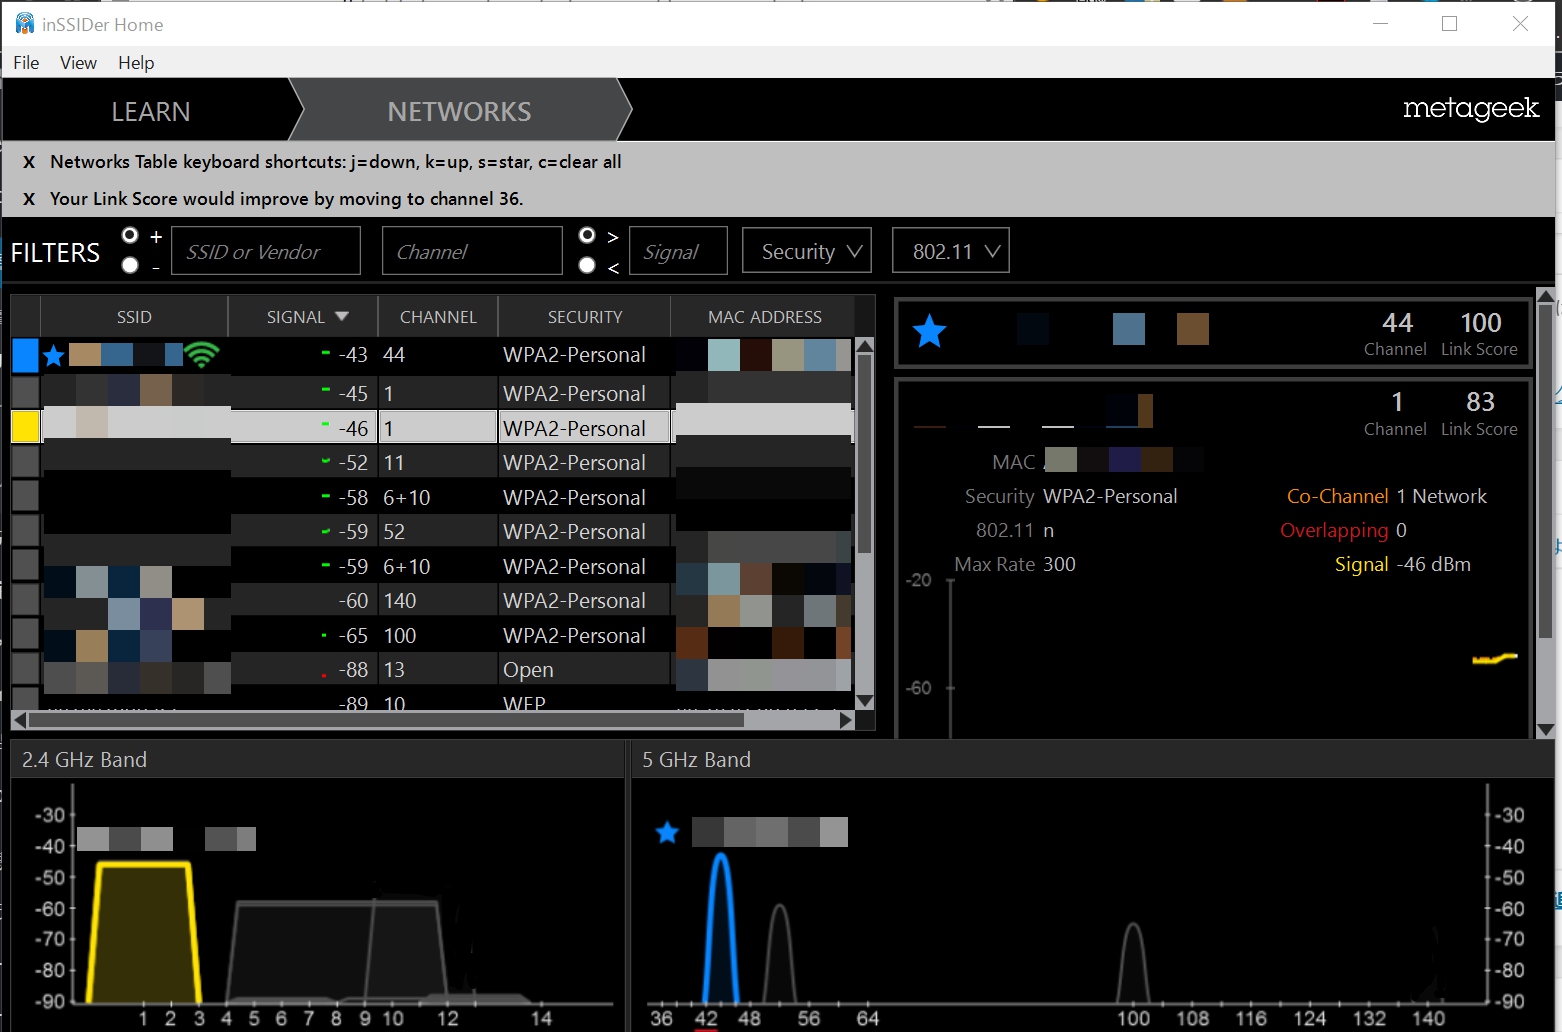Click the Signal filter field

click(x=678, y=251)
